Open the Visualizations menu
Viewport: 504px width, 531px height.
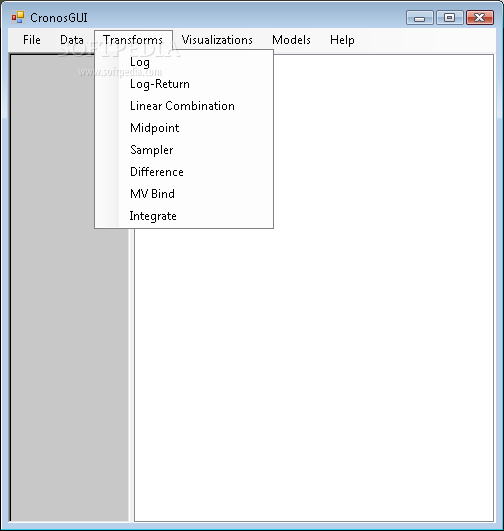pyautogui.click(x=217, y=40)
